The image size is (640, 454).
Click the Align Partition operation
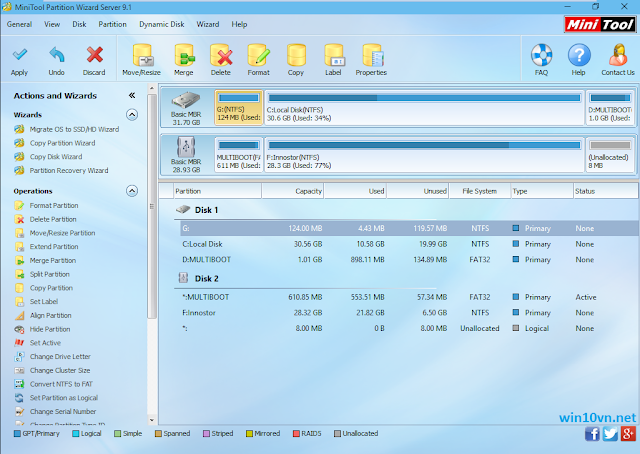51,316
